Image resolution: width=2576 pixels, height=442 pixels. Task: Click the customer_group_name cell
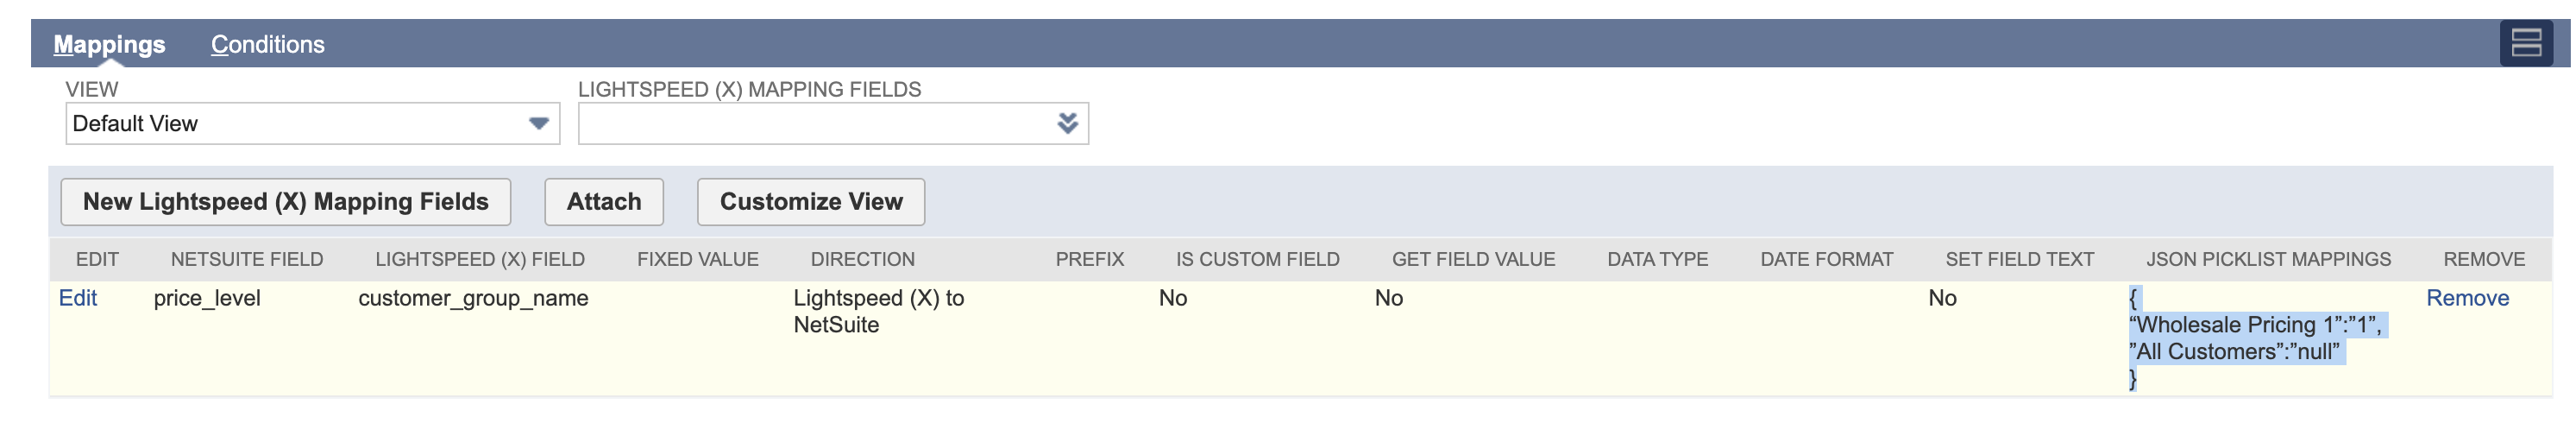(x=473, y=298)
